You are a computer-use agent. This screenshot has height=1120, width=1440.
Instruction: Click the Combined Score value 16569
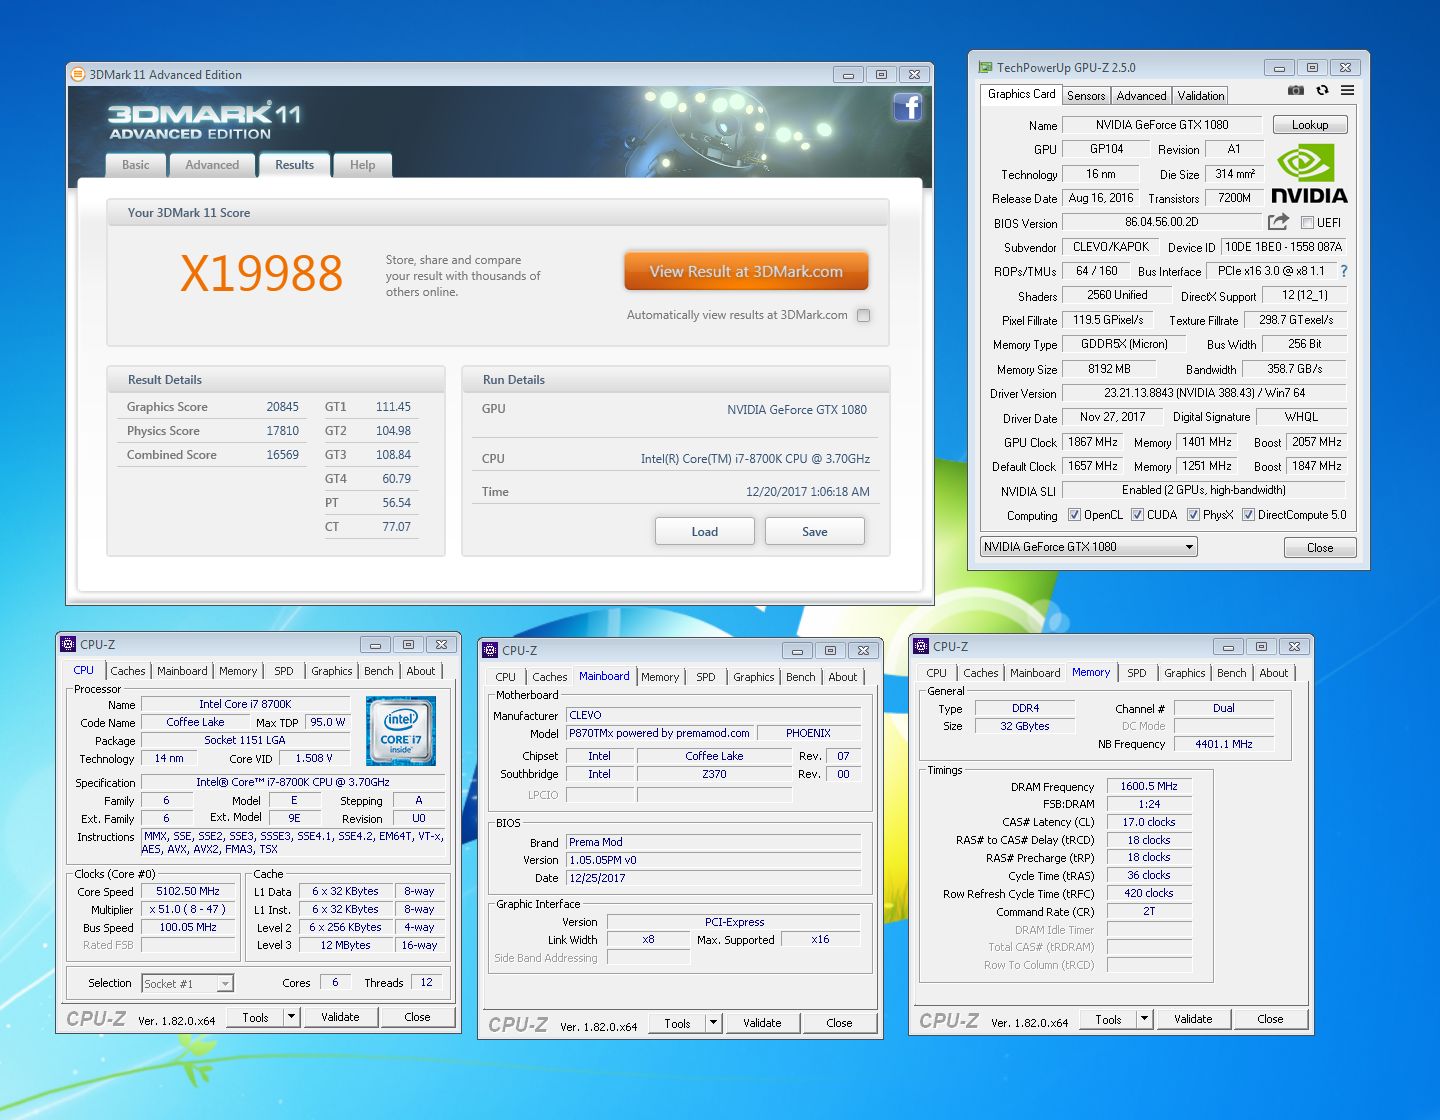click(x=282, y=455)
